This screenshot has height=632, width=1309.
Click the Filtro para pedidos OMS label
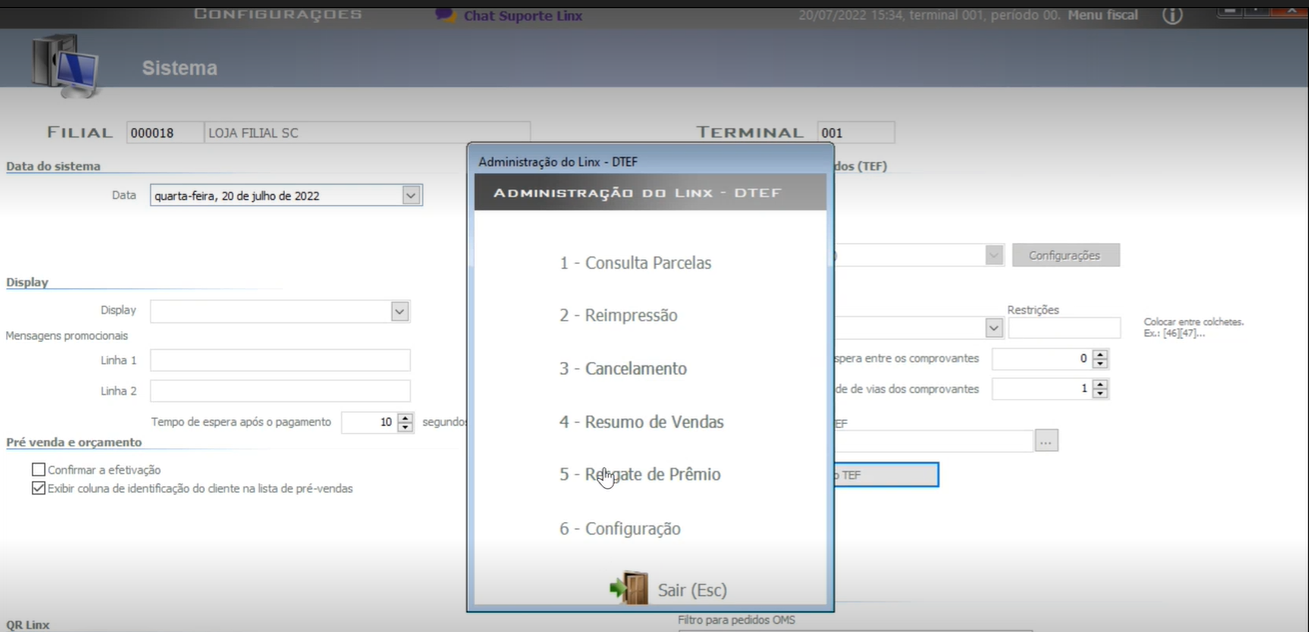[737, 620]
